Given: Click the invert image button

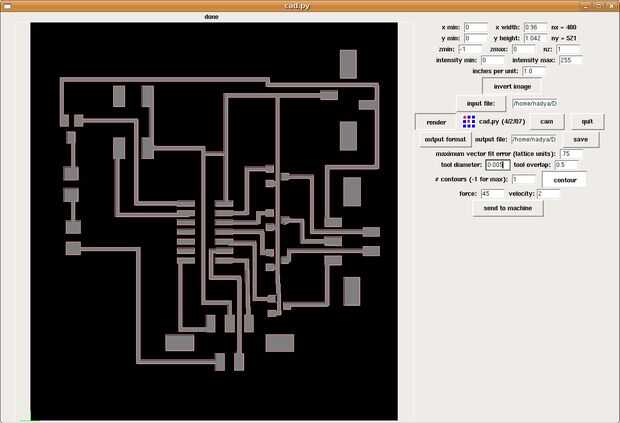Looking at the screenshot, I should tap(512, 86).
